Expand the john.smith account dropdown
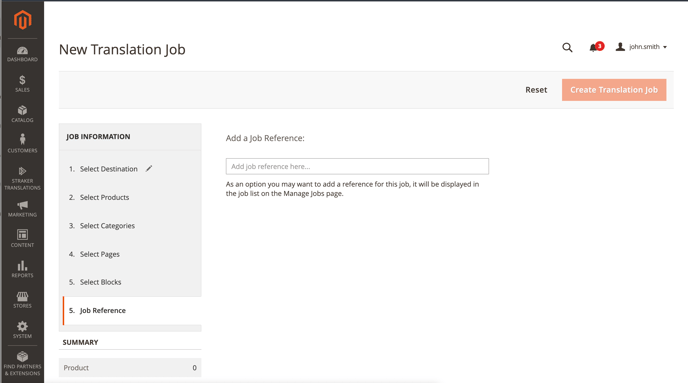The width and height of the screenshot is (688, 383). coord(641,47)
